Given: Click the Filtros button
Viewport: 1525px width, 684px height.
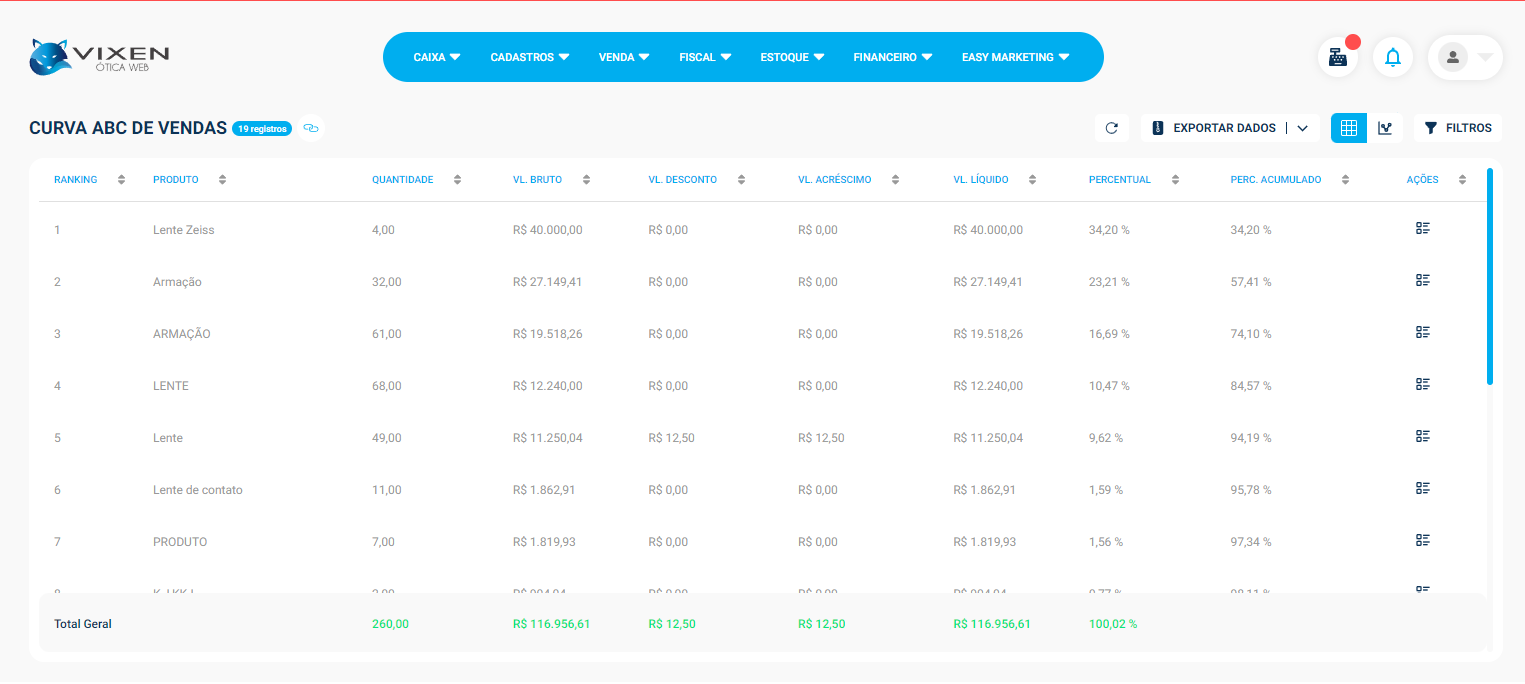Looking at the screenshot, I should [x=1458, y=128].
